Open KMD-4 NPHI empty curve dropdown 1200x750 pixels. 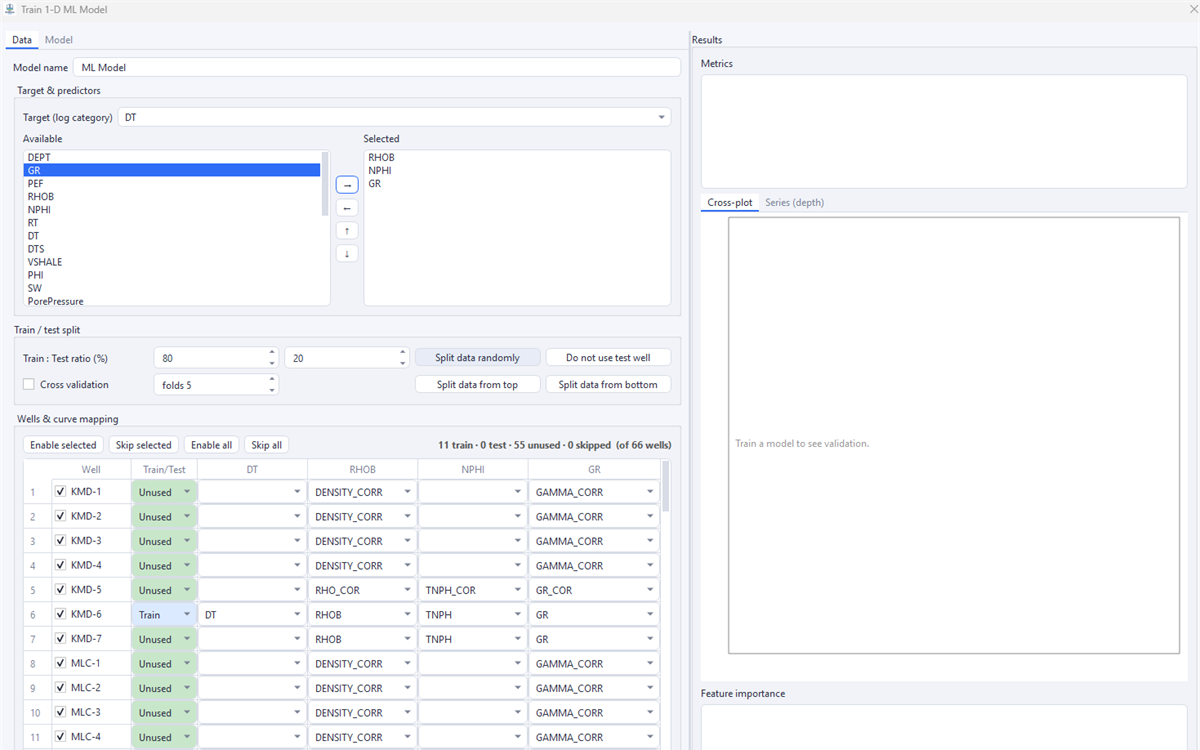pyautogui.click(x=472, y=566)
